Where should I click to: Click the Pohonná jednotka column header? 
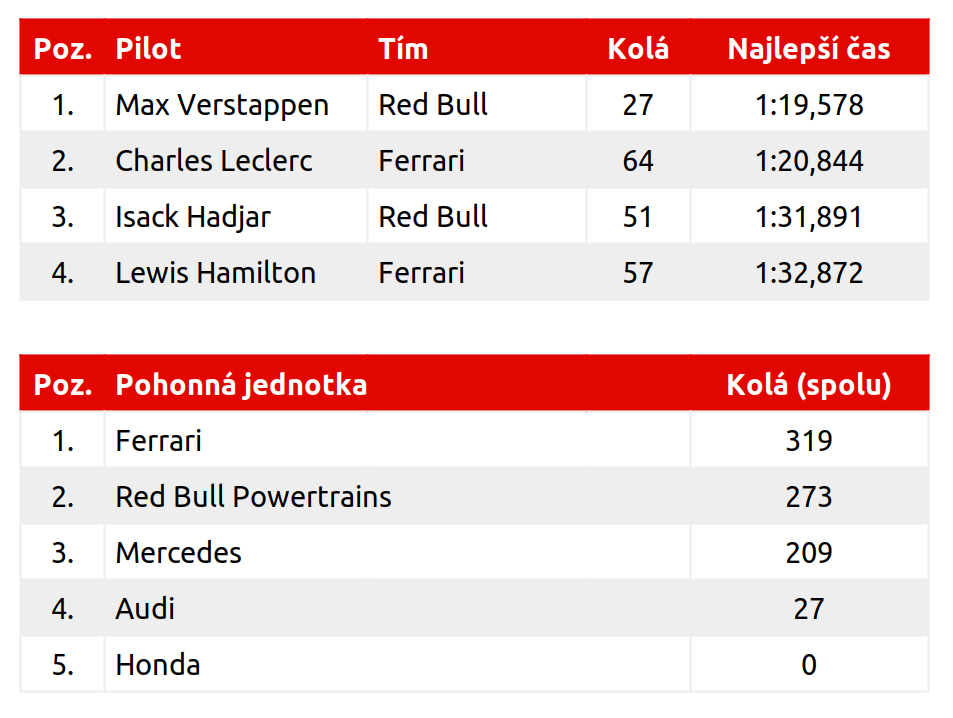point(241,385)
